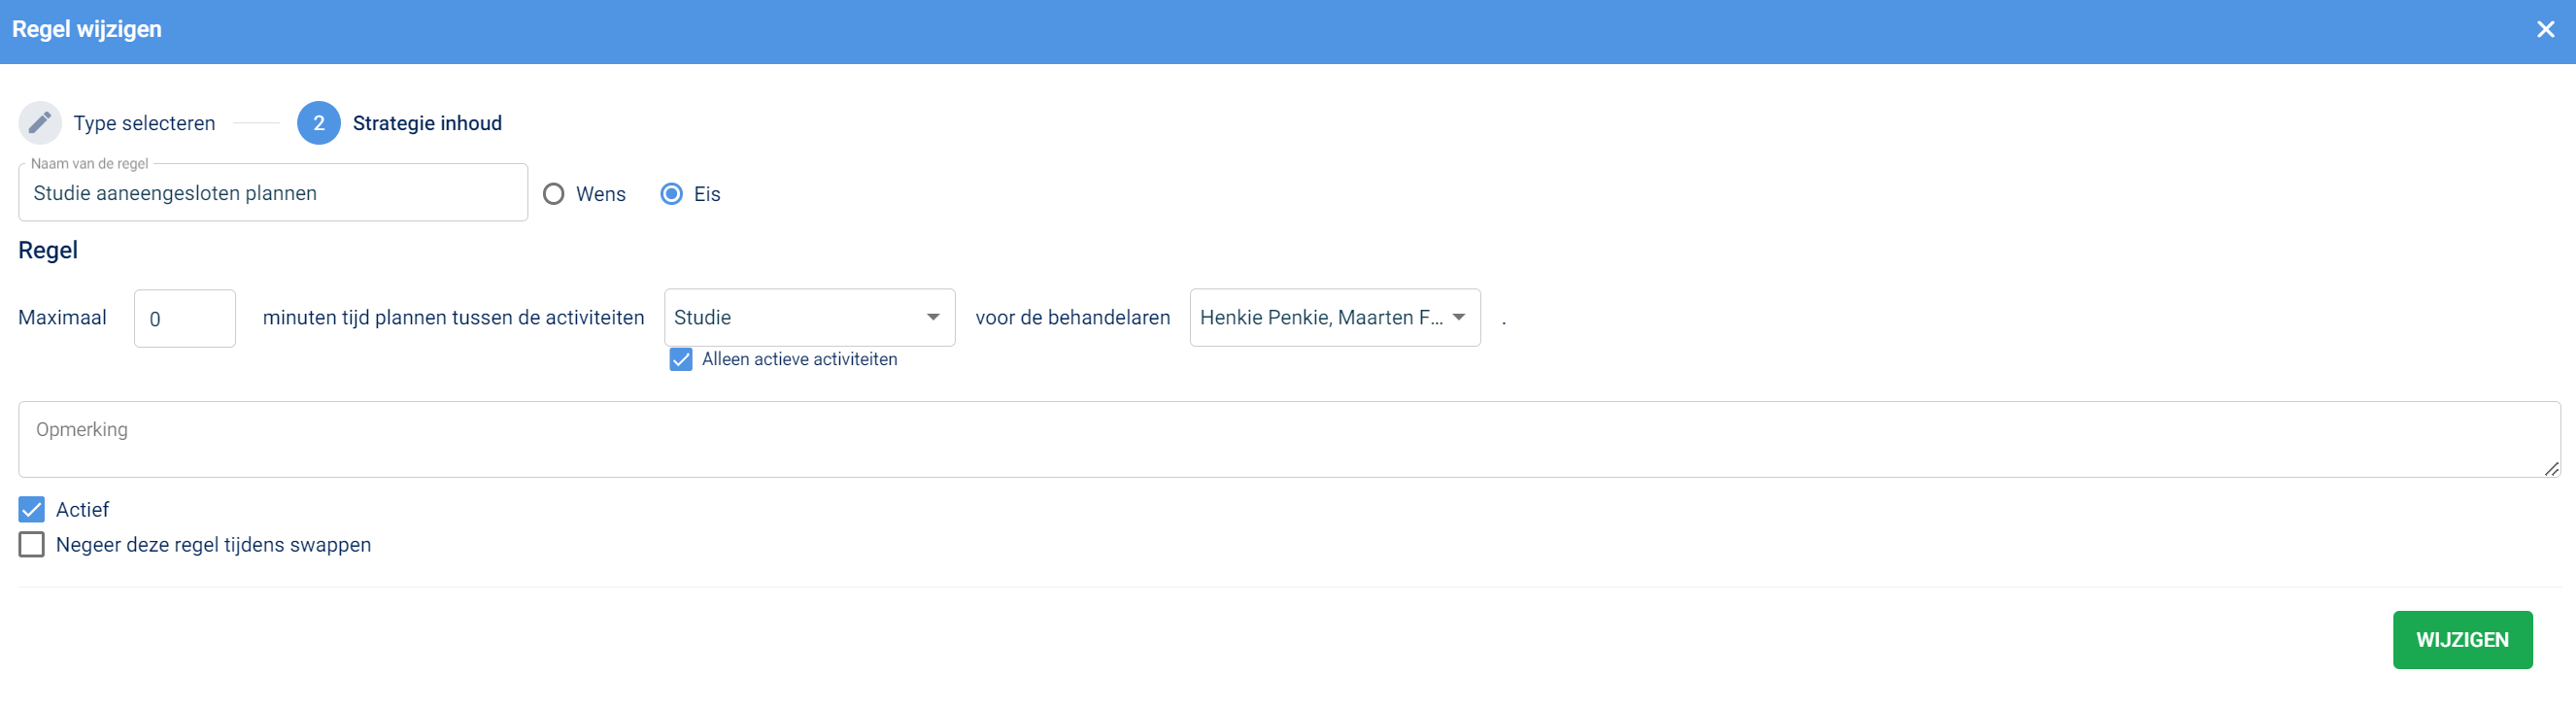This screenshot has width=2576, height=707.
Task: Click the Regel section heading
Action: 48,250
